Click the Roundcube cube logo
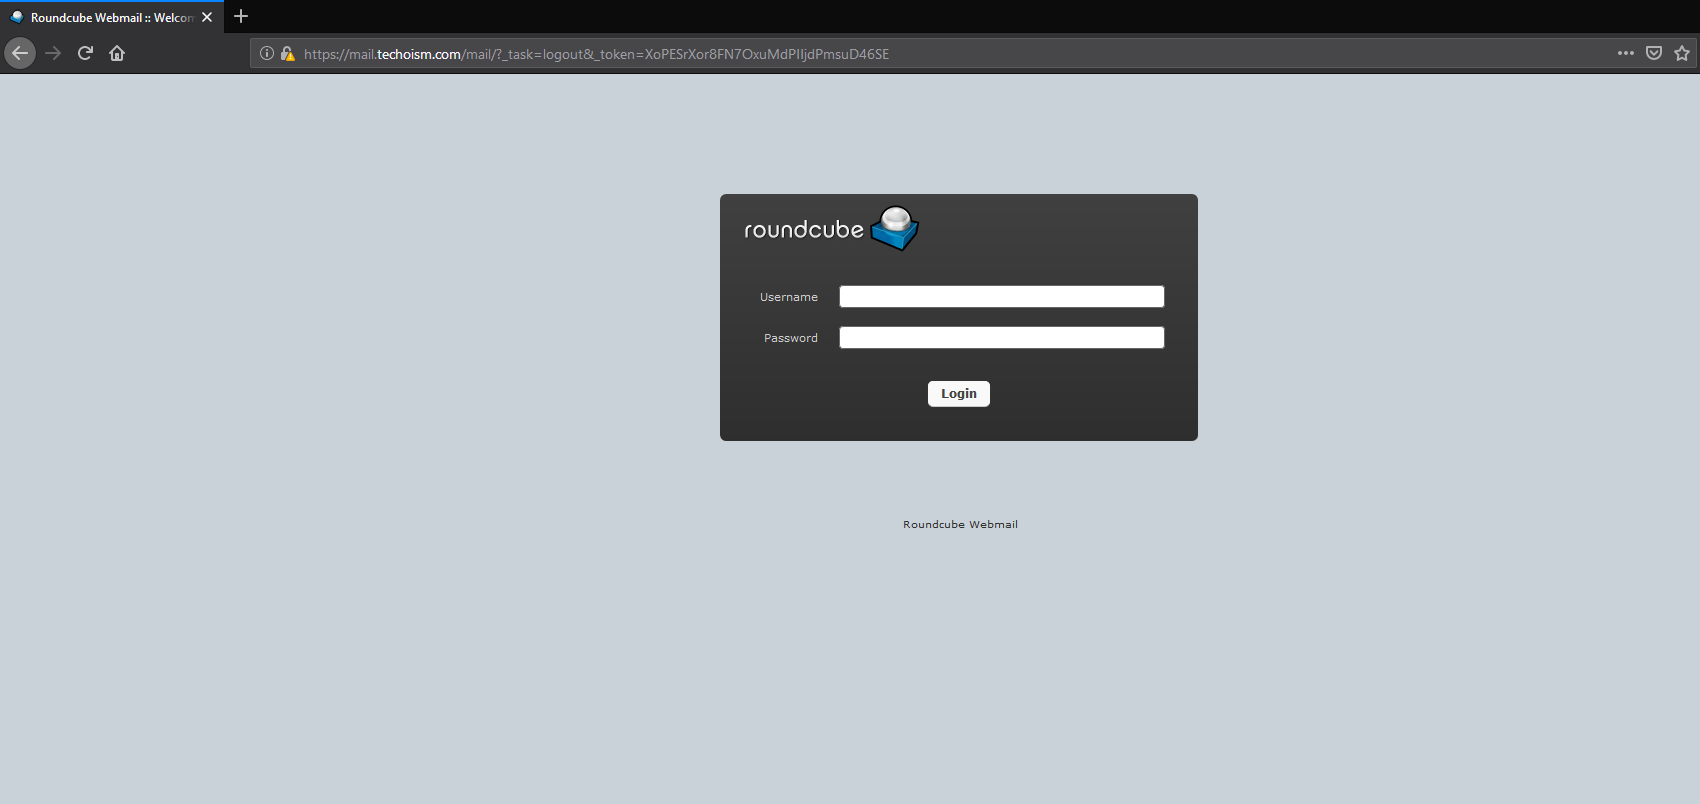Viewport: 1700px width, 804px height. click(x=895, y=229)
